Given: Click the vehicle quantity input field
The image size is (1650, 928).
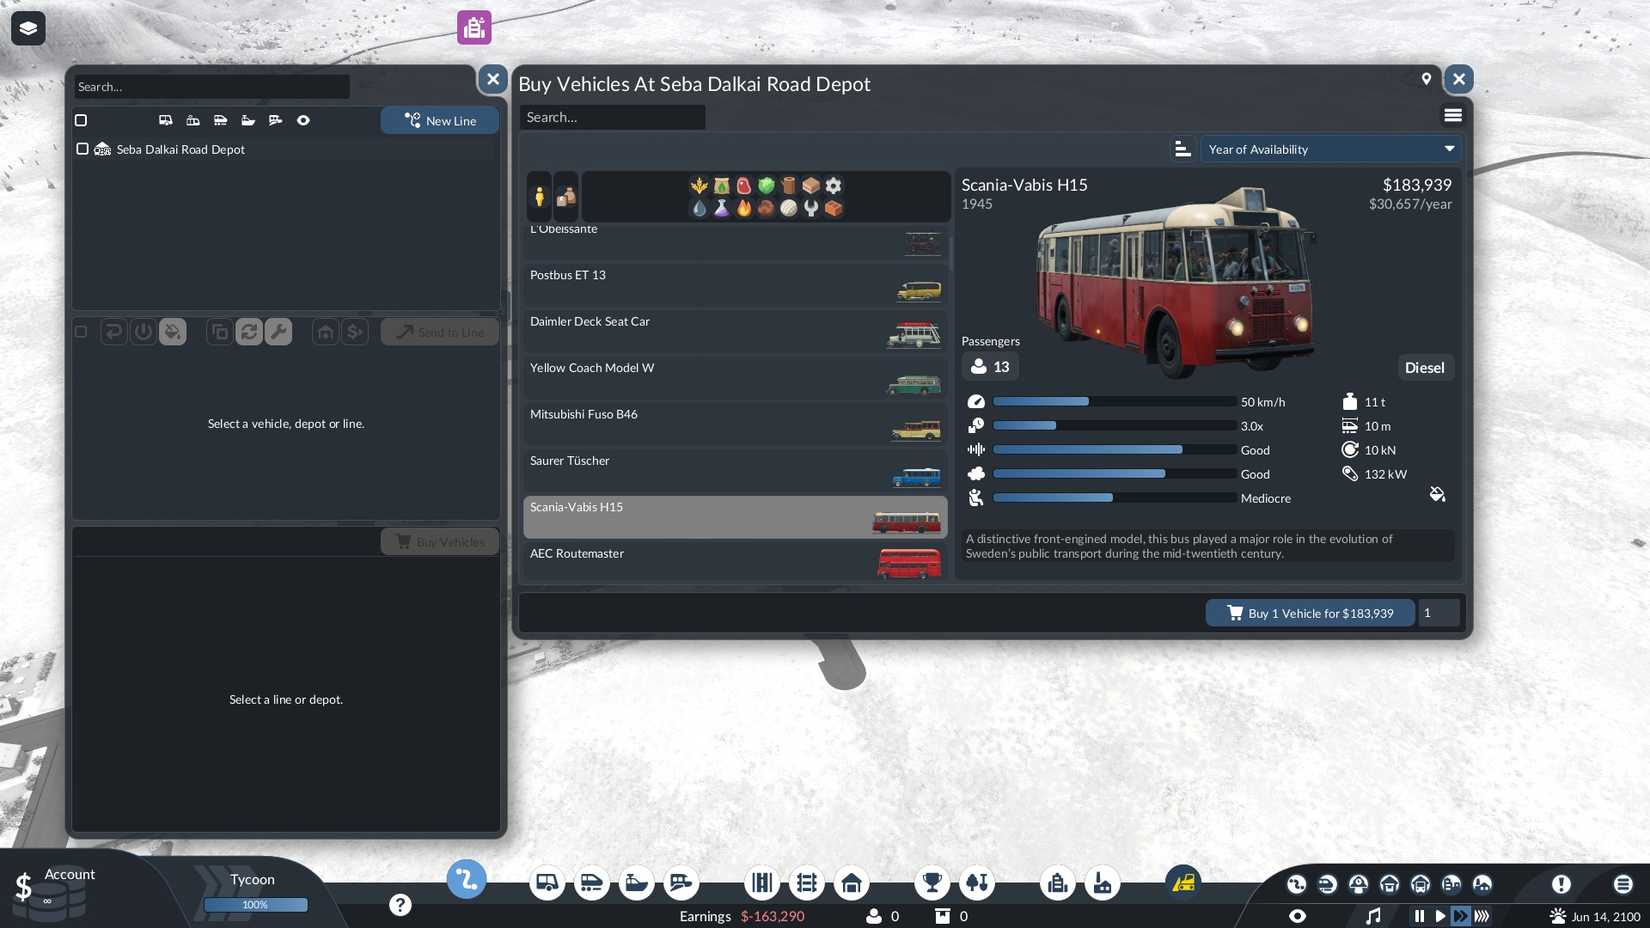Looking at the screenshot, I should [x=1440, y=613].
